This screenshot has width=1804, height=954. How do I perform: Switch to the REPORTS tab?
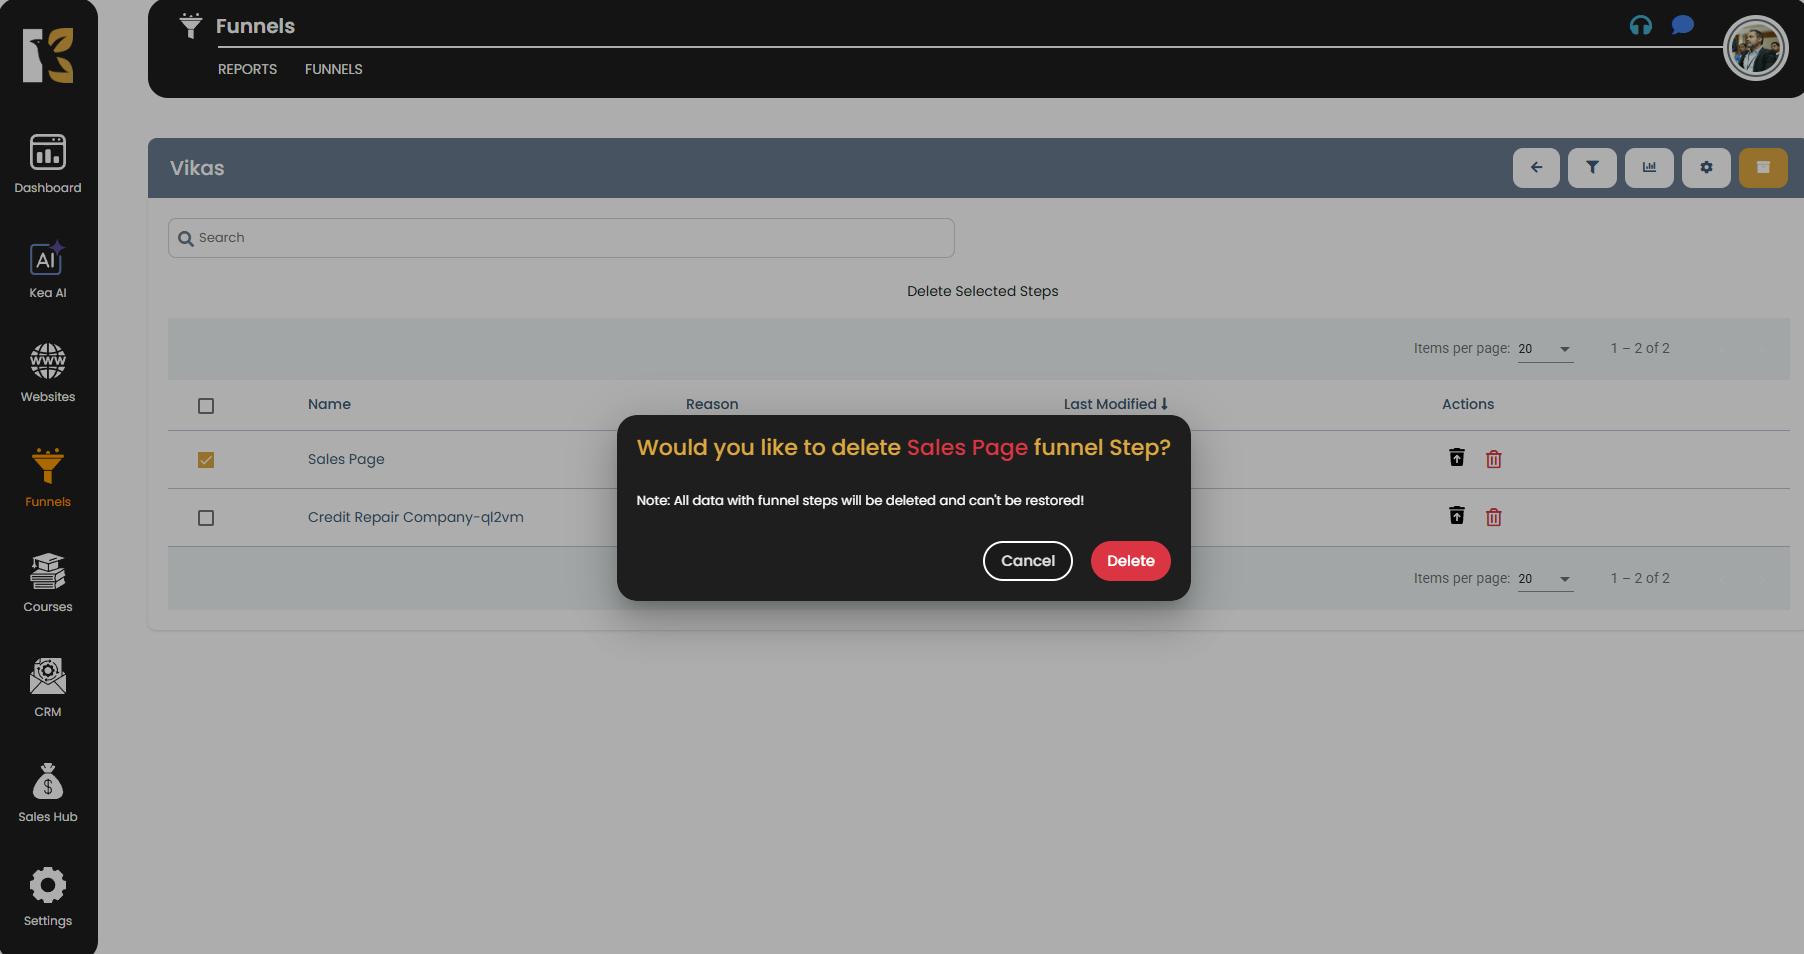[247, 69]
